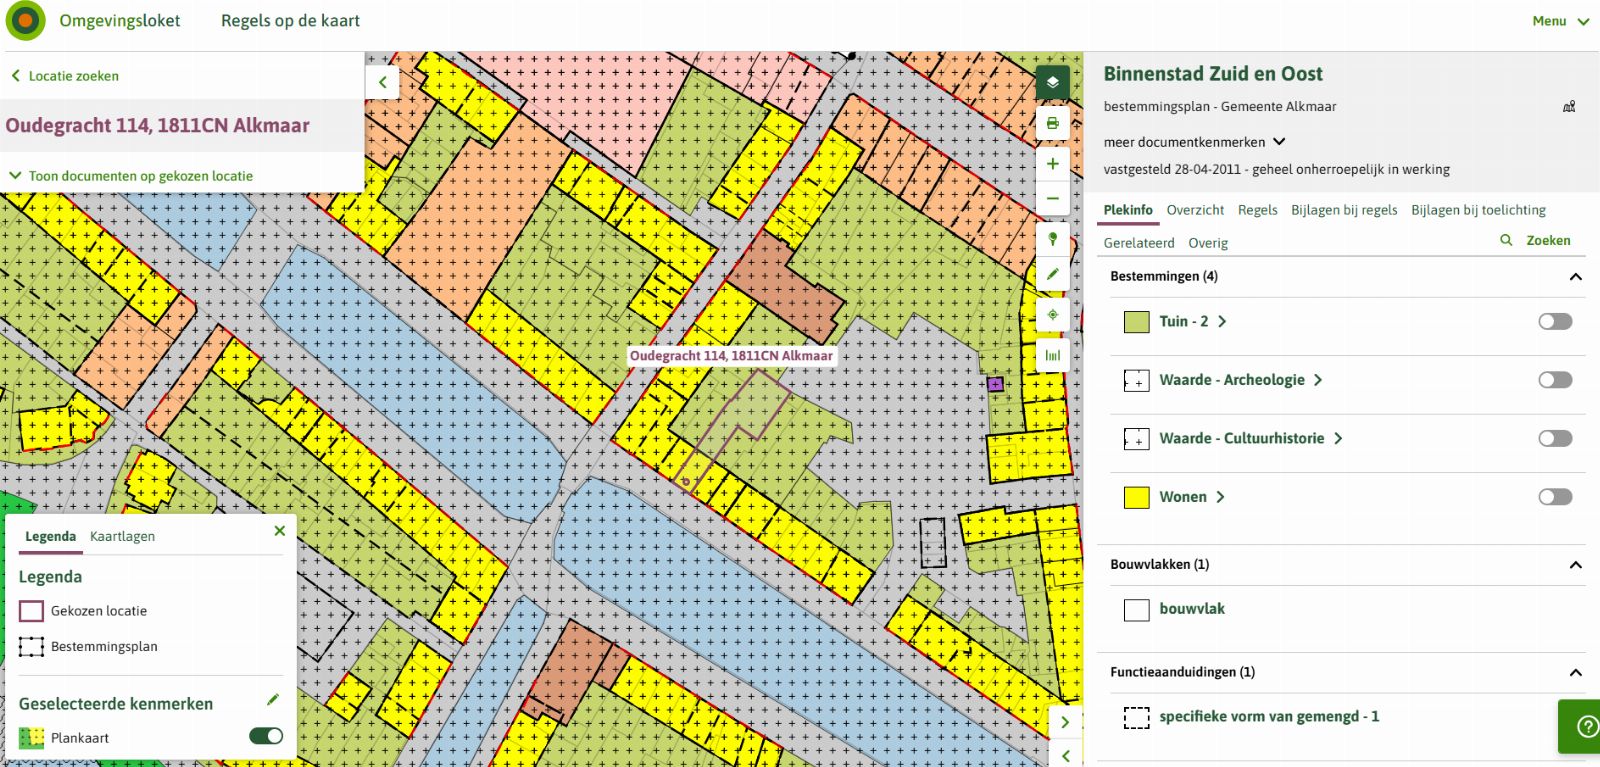Click the share icon beside Gemeente Alkmaar

pyautogui.click(x=1569, y=107)
